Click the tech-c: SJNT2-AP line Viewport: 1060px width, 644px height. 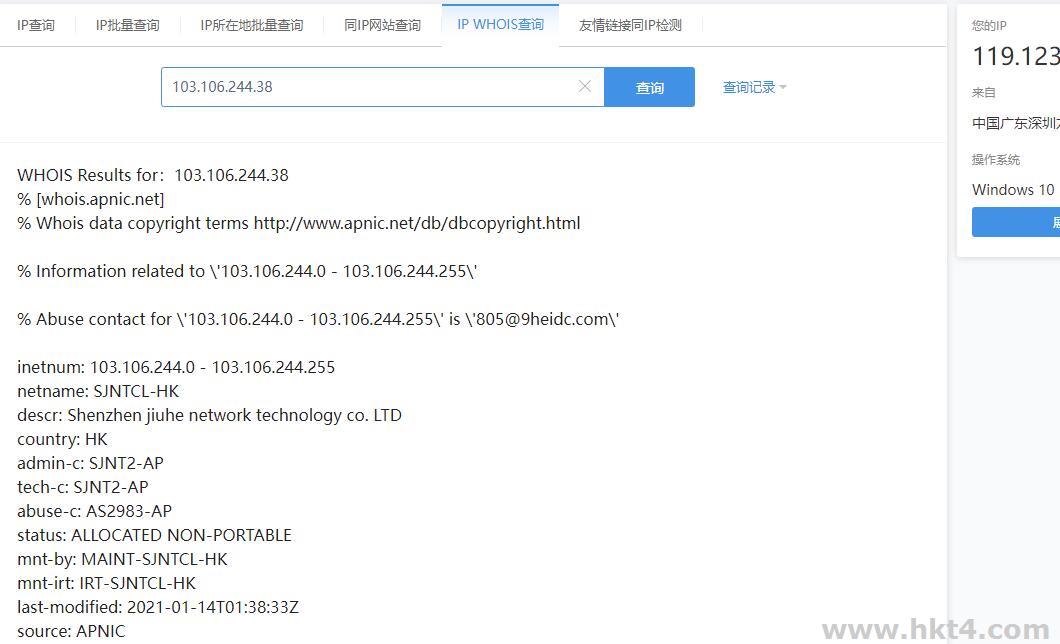(x=82, y=487)
